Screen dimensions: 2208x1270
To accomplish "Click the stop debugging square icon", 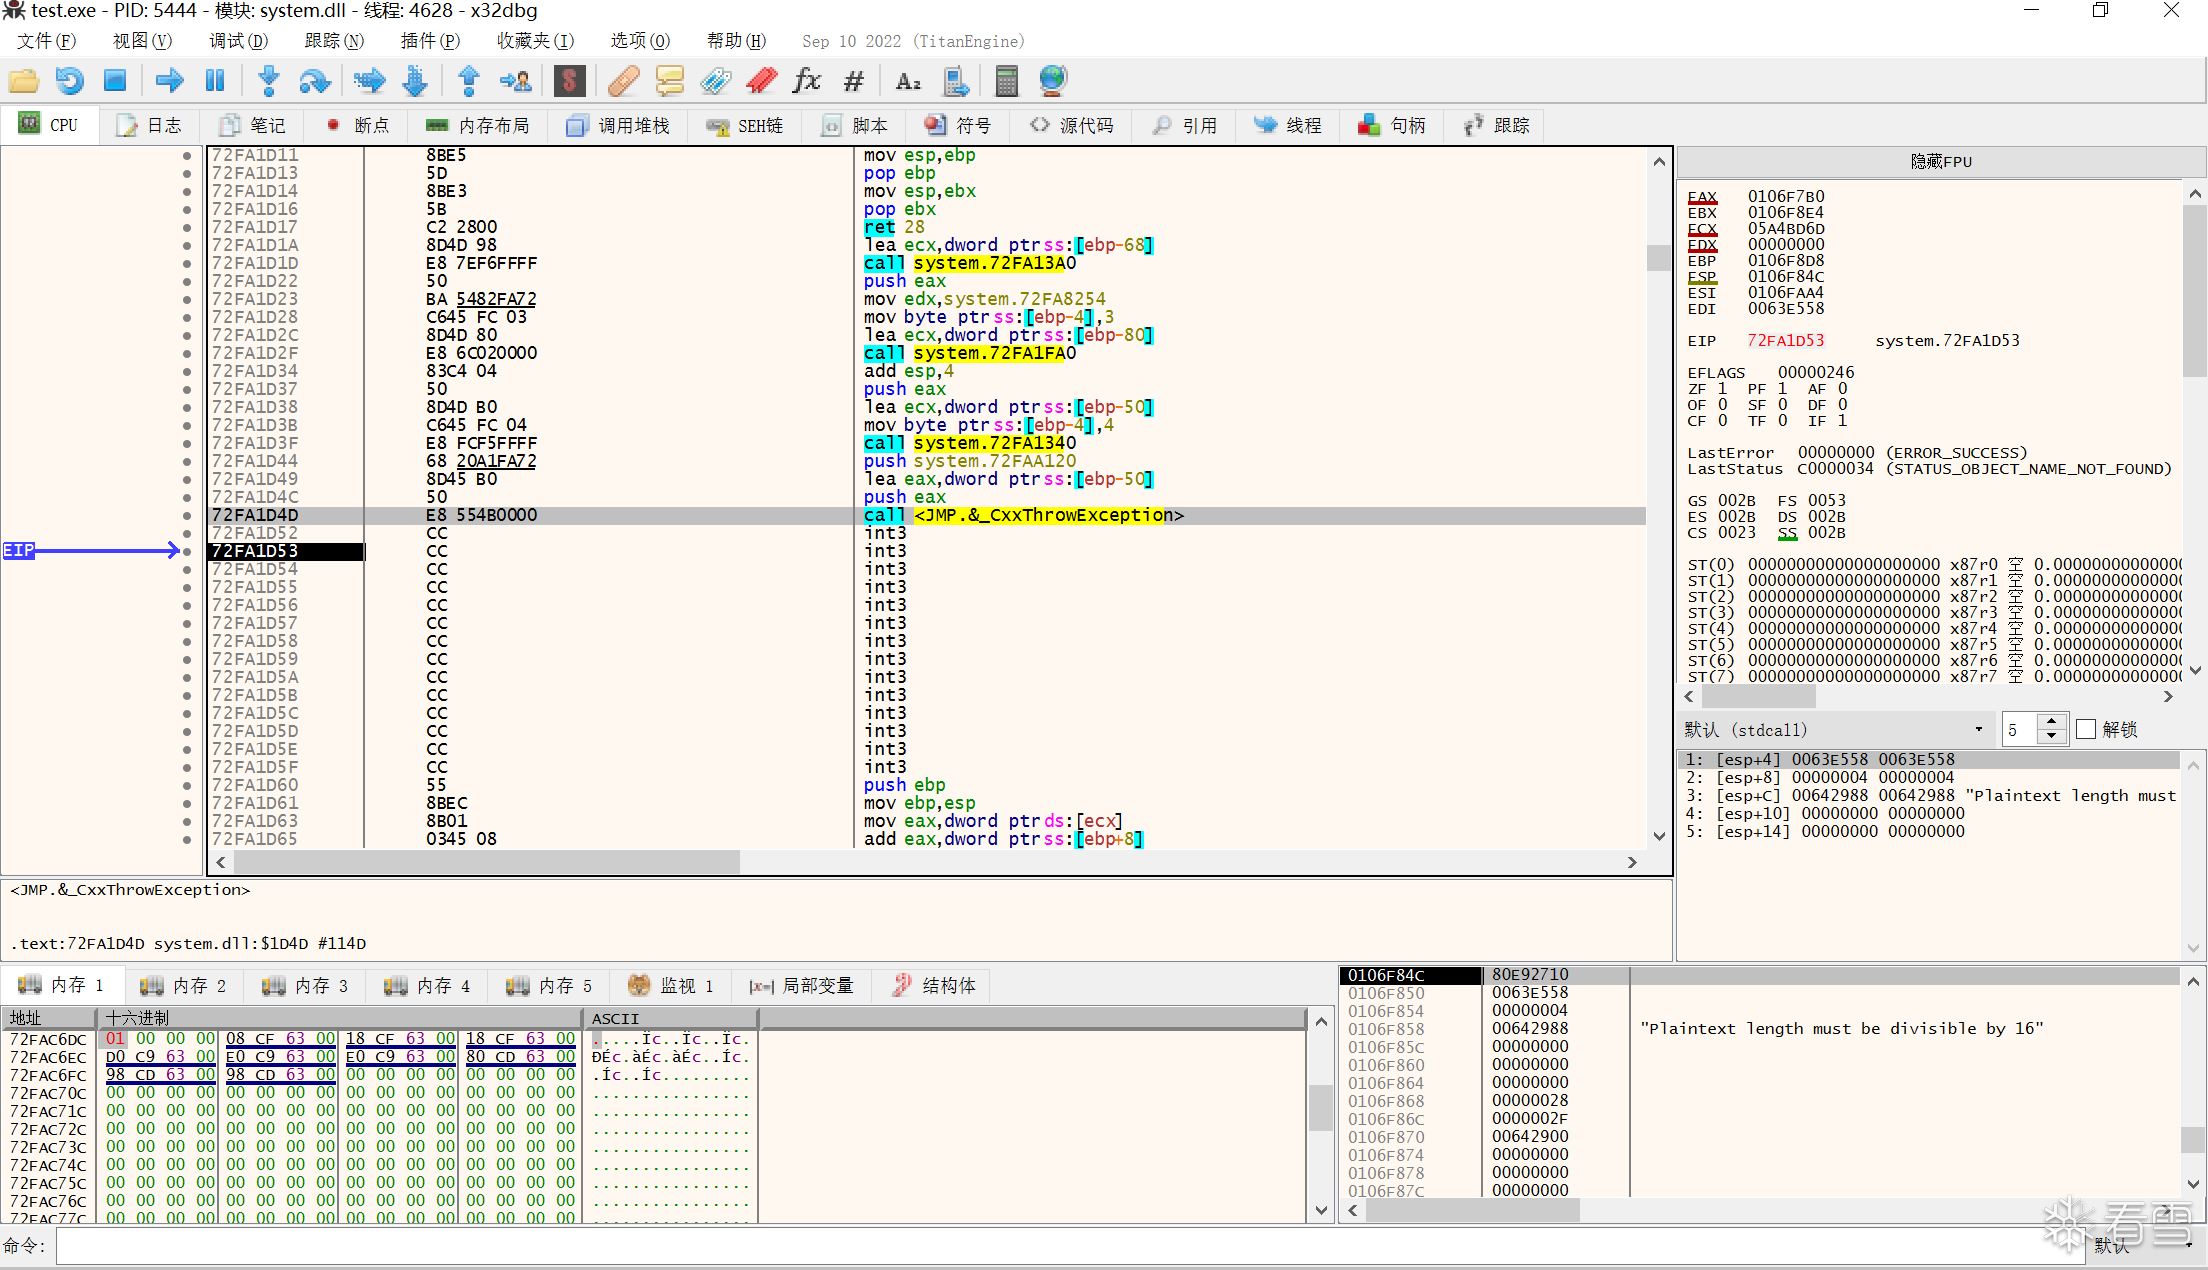I will tap(115, 81).
